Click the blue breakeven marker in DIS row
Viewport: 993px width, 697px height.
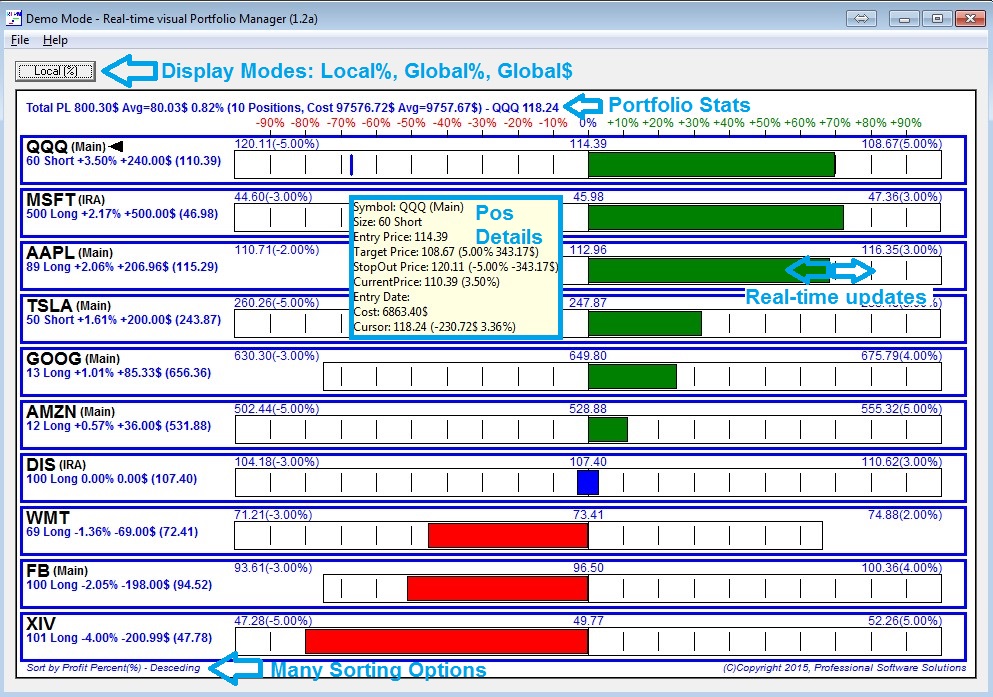click(588, 482)
